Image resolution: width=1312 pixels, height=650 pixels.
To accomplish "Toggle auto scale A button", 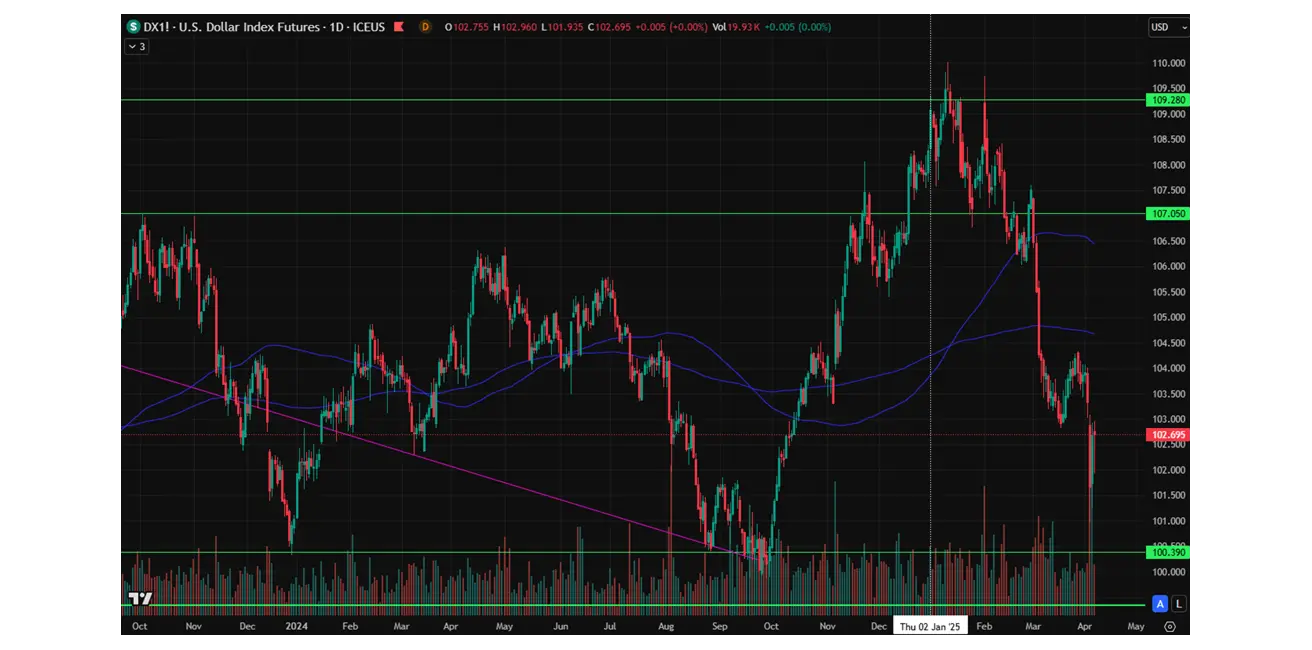I will (1160, 603).
